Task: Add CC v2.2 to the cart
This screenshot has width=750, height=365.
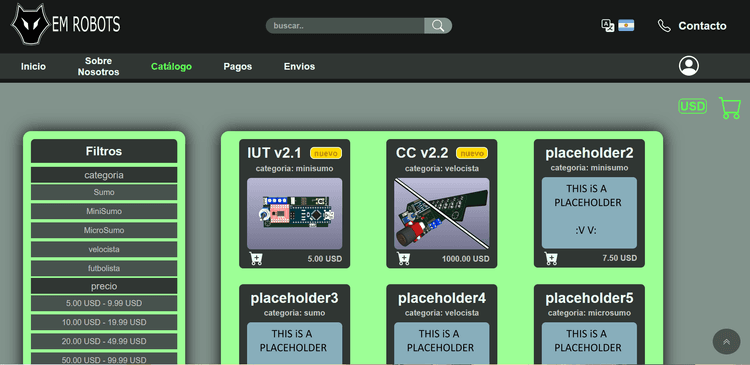Action: click(x=403, y=259)
